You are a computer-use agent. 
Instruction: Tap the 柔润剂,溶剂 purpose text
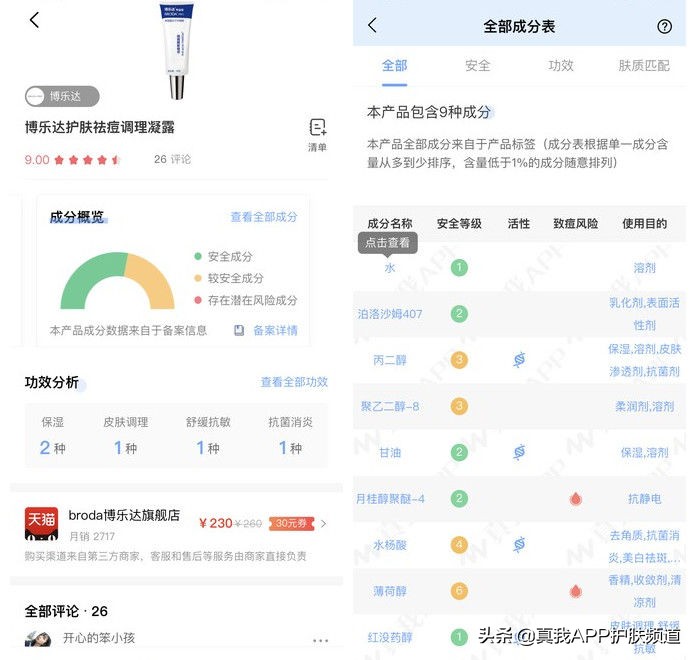coord(644,406)
